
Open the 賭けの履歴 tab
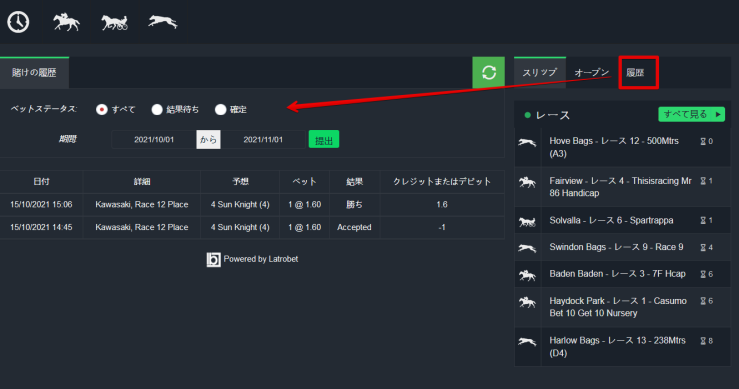34,73
